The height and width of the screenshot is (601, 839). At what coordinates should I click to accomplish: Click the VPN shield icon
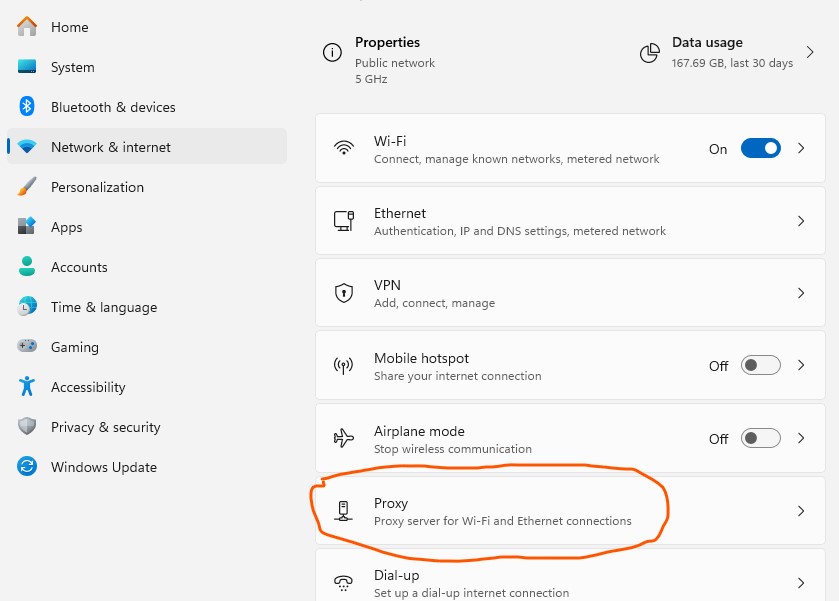coord(344,293)
